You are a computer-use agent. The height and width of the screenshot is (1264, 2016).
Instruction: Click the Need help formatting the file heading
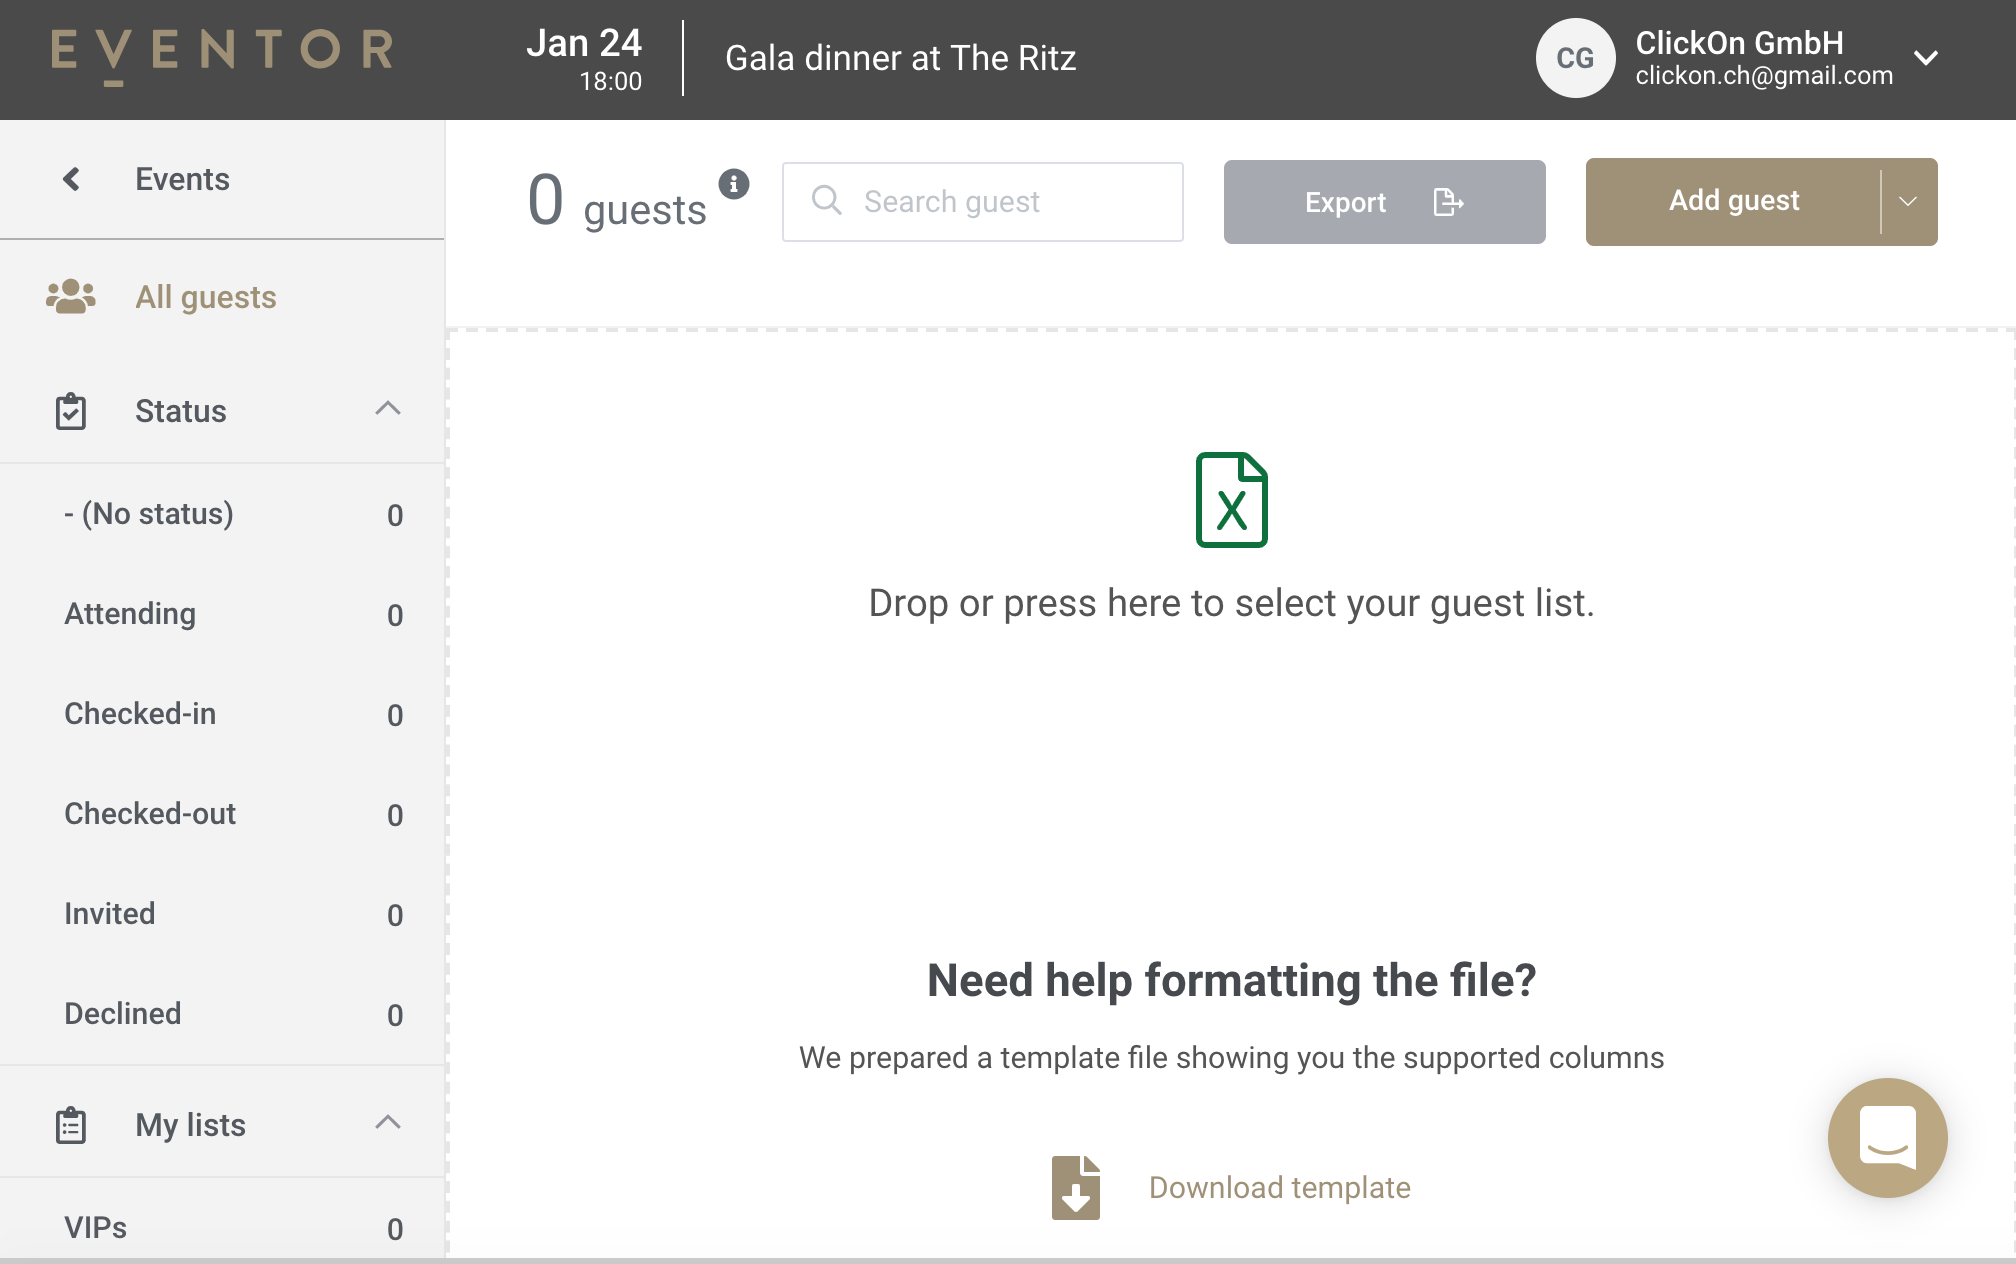tap(1231, 980)
